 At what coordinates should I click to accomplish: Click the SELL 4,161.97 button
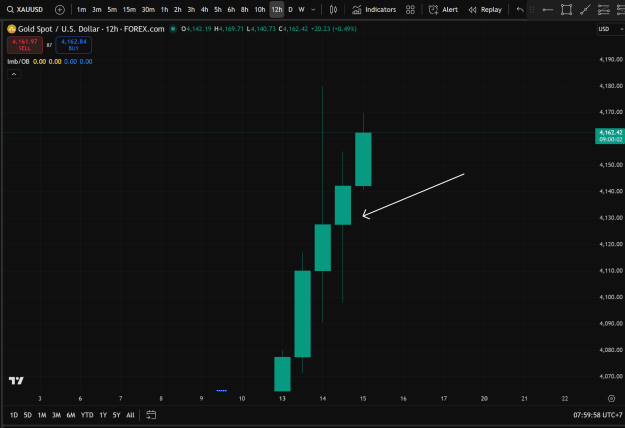click(25, 45)
